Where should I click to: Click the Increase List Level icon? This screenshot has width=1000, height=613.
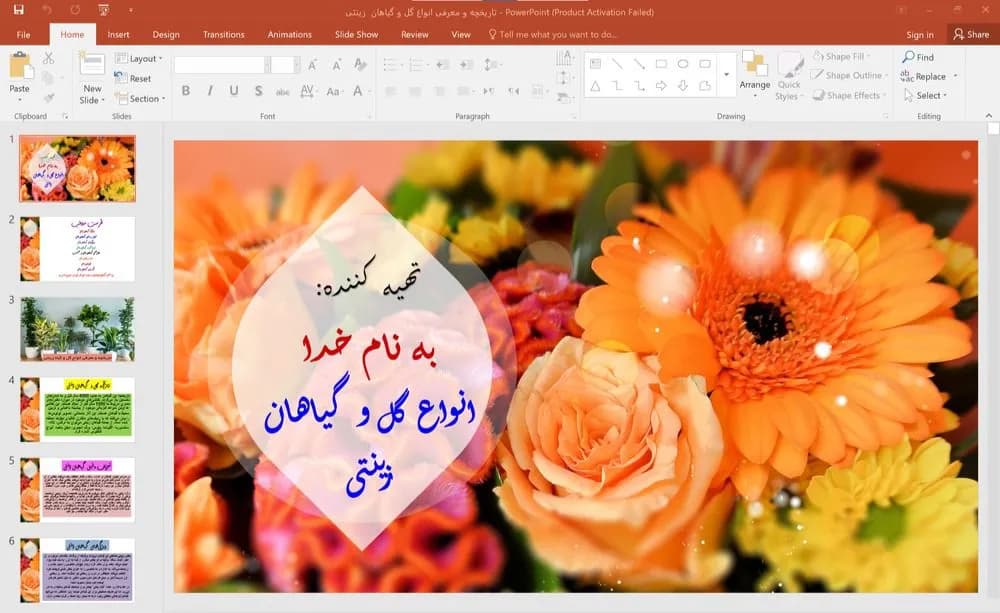(x=467, y=64)
